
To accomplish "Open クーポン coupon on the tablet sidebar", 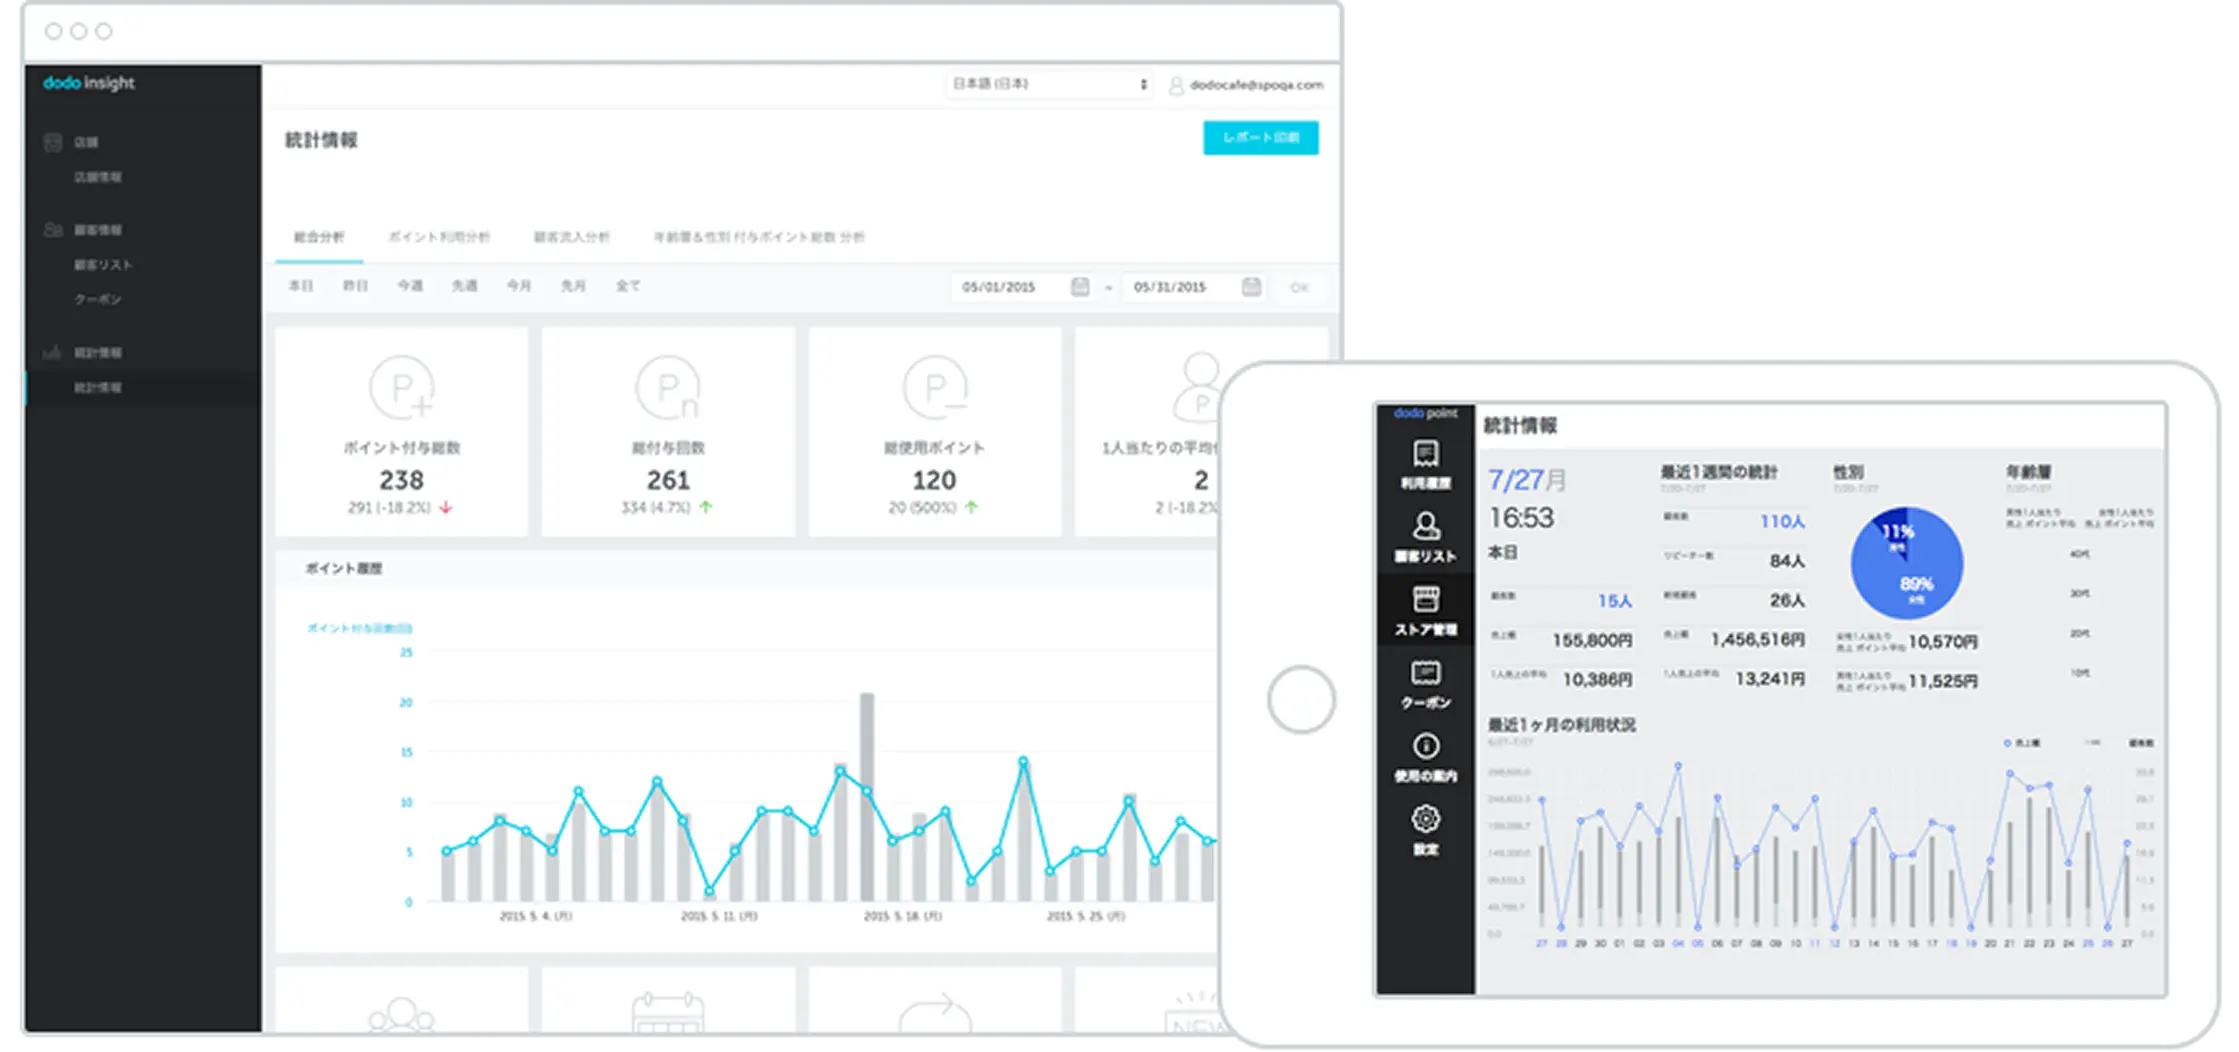I will tap(1426, 684).
